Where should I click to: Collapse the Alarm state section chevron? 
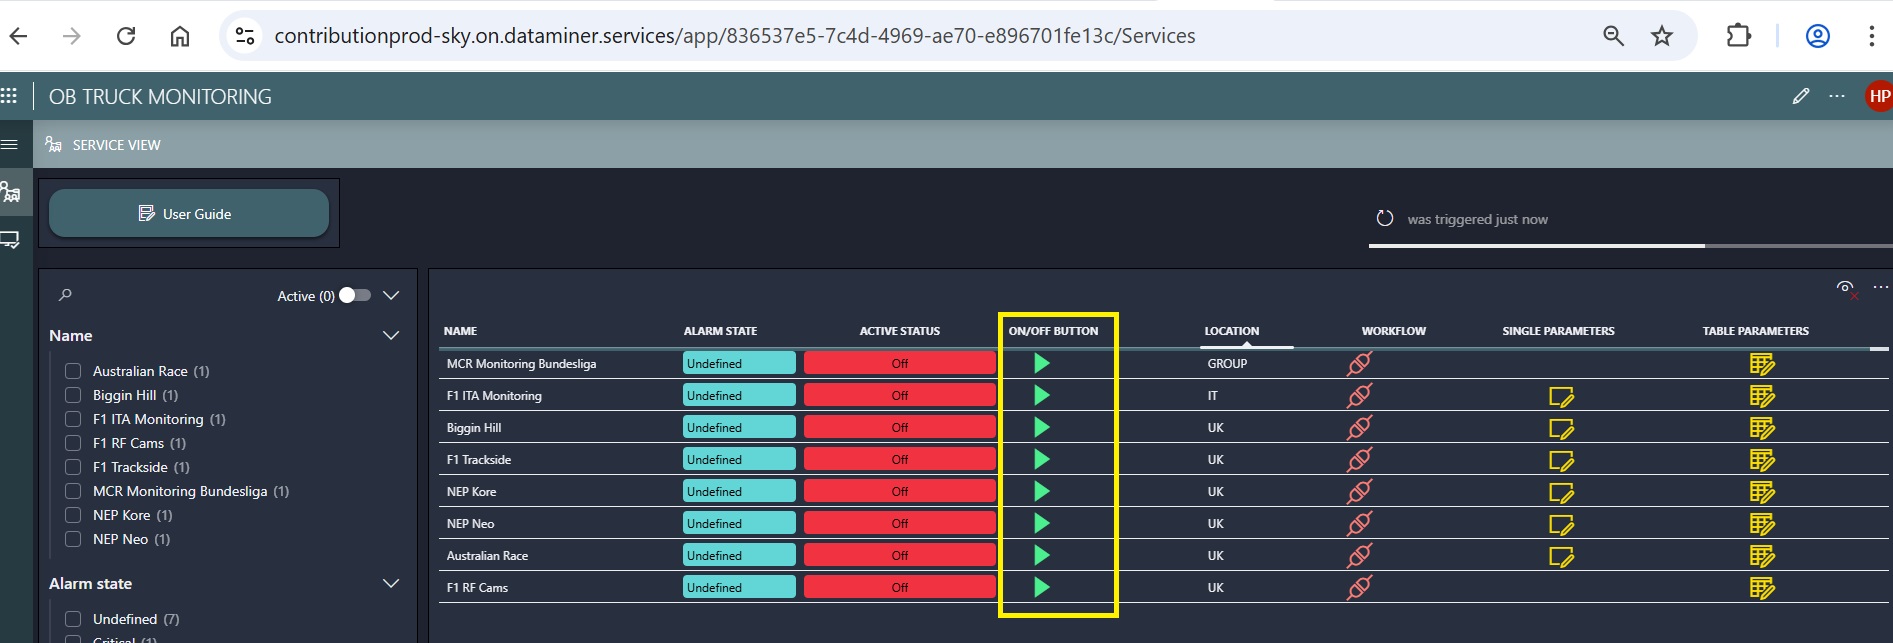[x=391, y=584]
